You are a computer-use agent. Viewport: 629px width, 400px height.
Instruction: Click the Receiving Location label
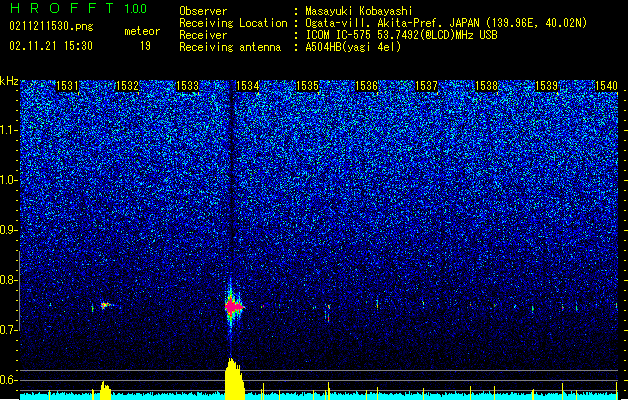(x=233, y=23)
